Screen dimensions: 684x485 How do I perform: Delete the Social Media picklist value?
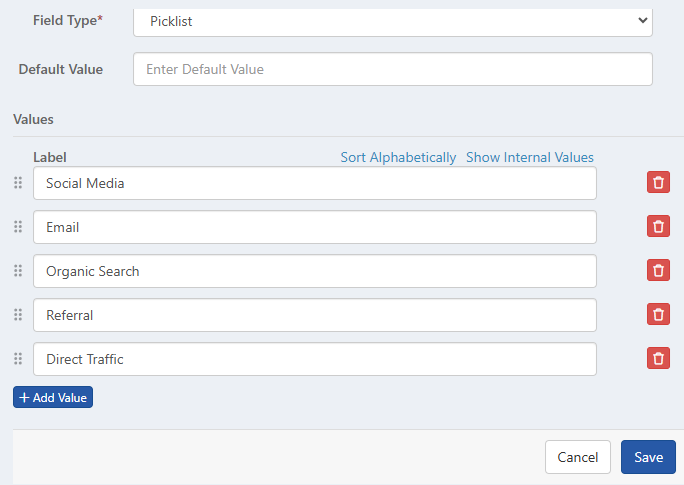pyautogui.click(x=658, y=182)
